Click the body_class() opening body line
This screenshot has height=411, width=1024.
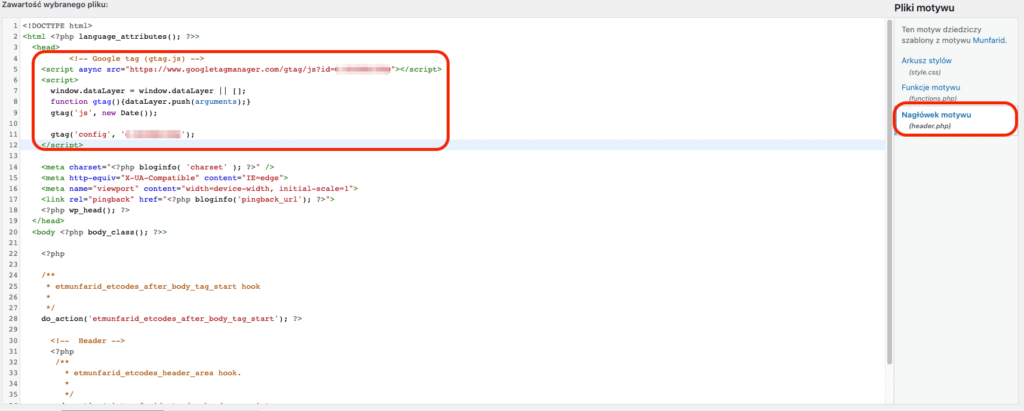pyautogui.click(x=98, y=231)
